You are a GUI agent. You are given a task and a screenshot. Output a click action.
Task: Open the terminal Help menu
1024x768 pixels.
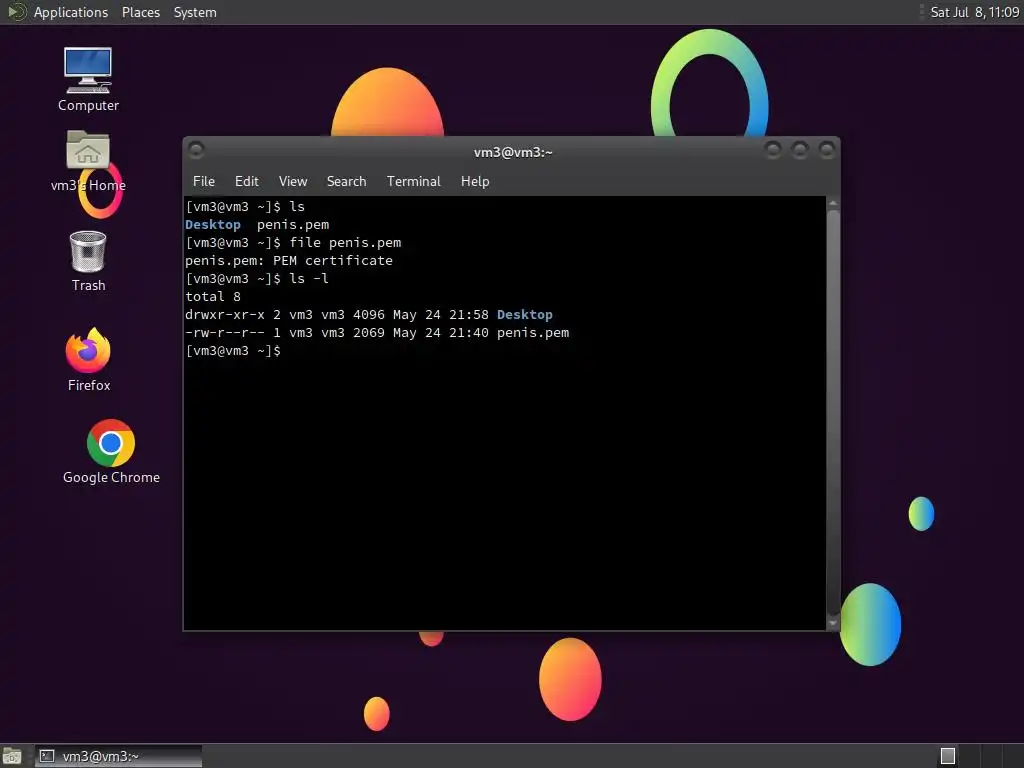(475, 181)
